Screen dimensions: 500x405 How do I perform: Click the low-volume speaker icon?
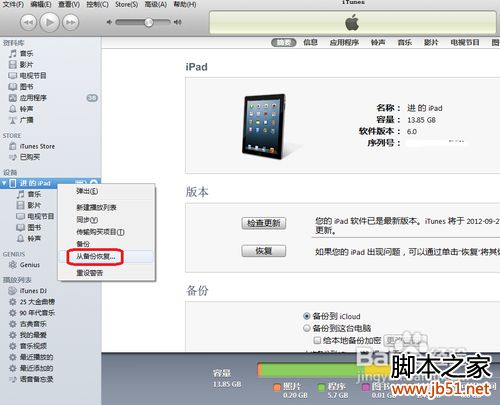[109, 22]
